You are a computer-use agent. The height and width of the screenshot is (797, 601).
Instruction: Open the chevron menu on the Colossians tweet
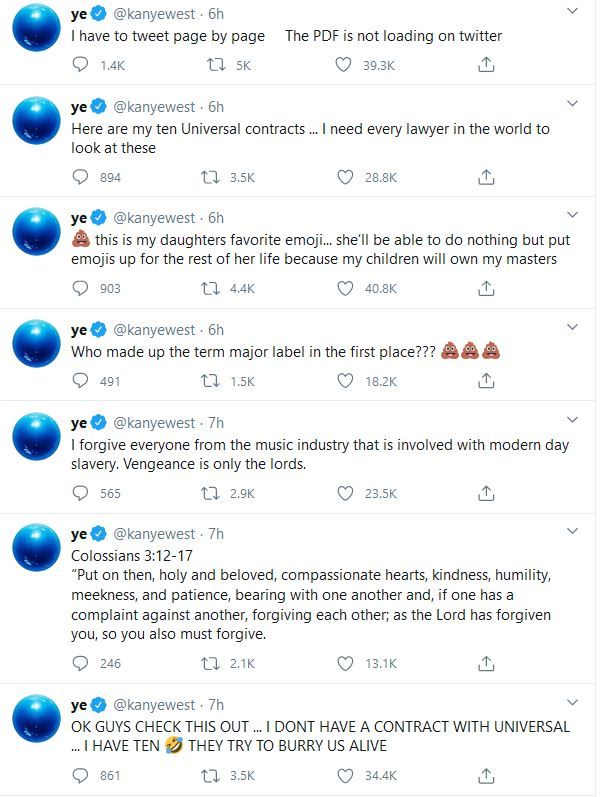(x=572, y=531)
